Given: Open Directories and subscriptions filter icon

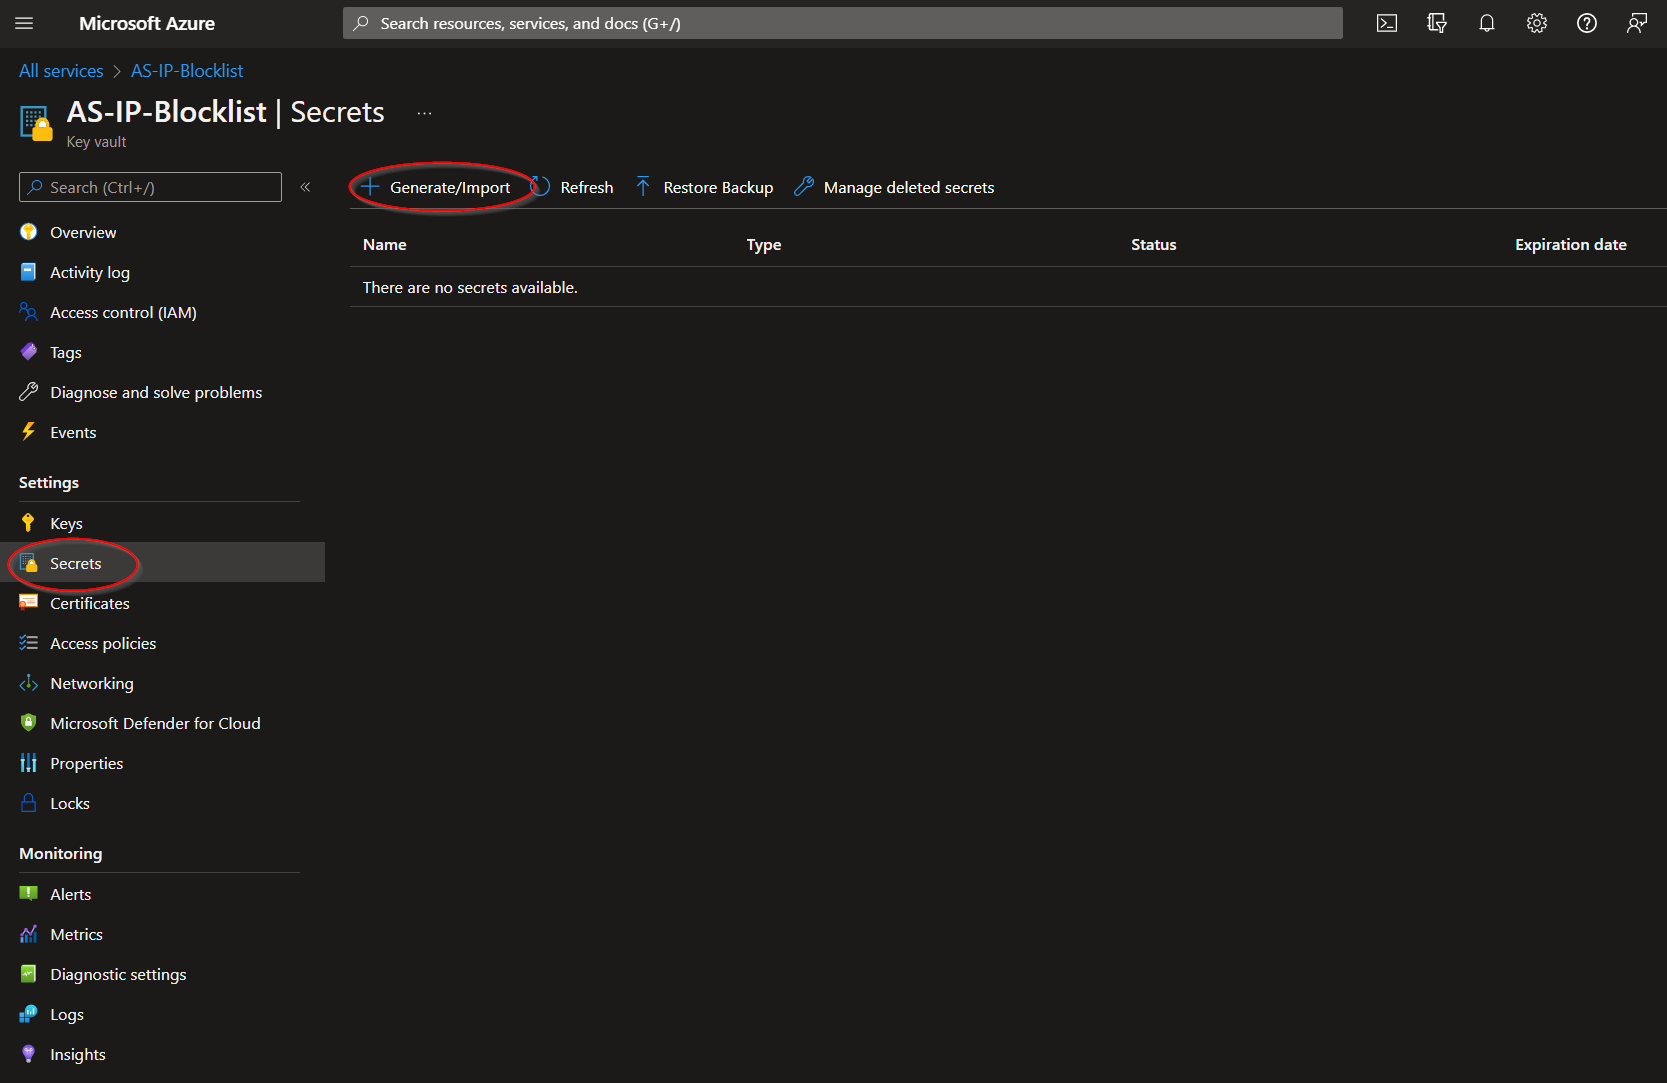Looking at the screenshot, I should (1437, 23).
